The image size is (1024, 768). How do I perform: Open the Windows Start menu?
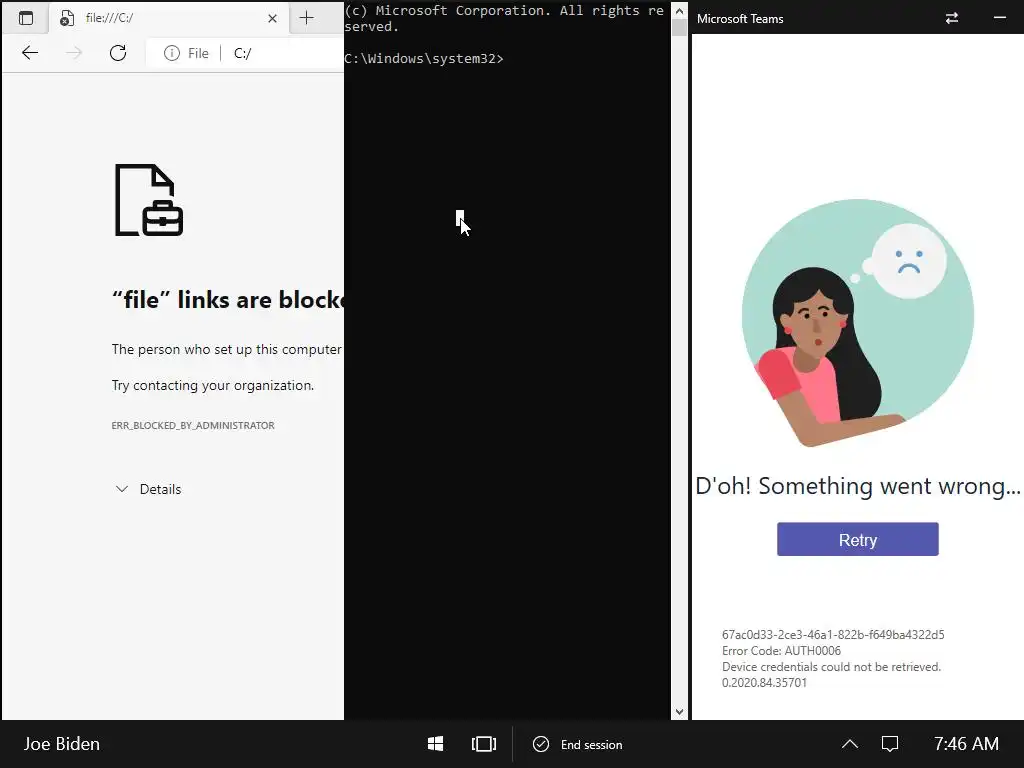pos(436,744)
